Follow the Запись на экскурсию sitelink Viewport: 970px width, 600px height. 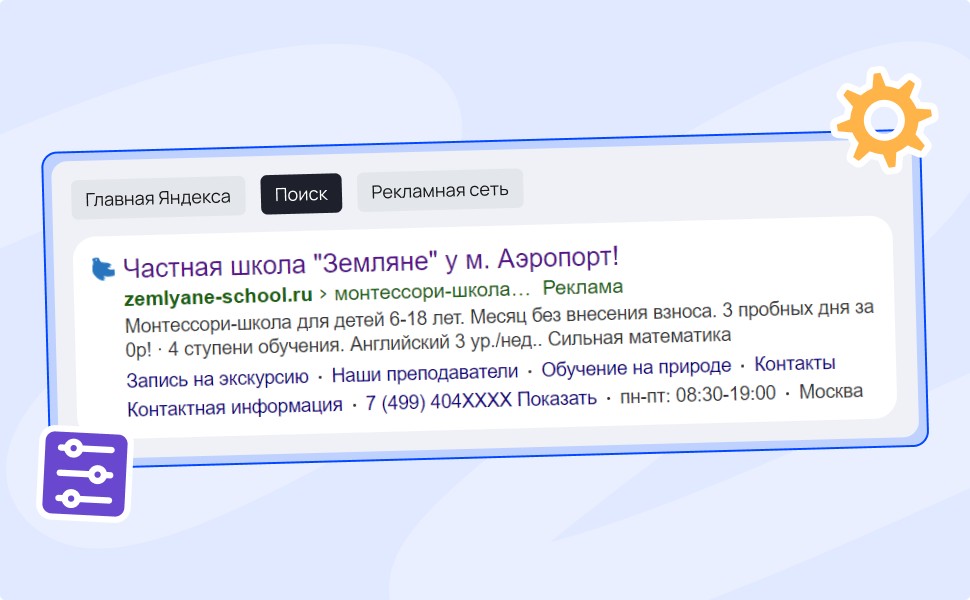click(x=218, y=377)
